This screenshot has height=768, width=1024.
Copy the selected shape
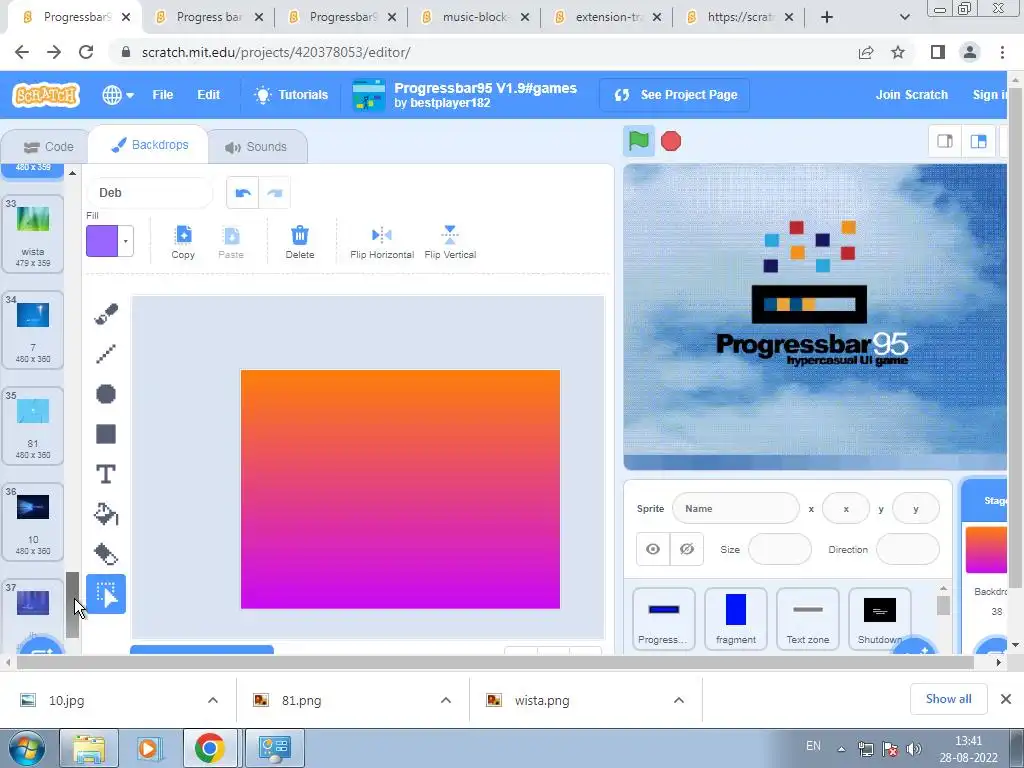coord(183,242)
